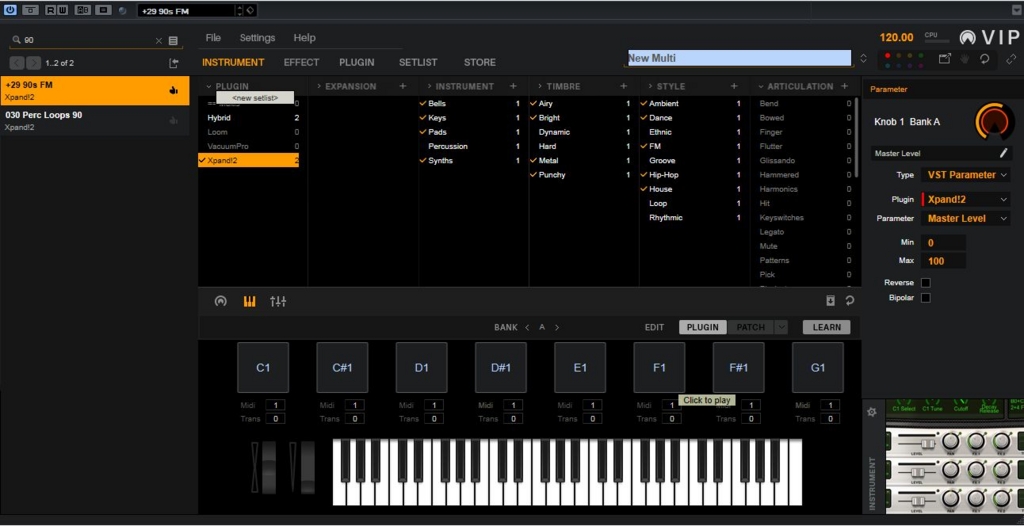Toggle the plugin power/bypass button
1024x526 pixels.
(x=10, y=10)
